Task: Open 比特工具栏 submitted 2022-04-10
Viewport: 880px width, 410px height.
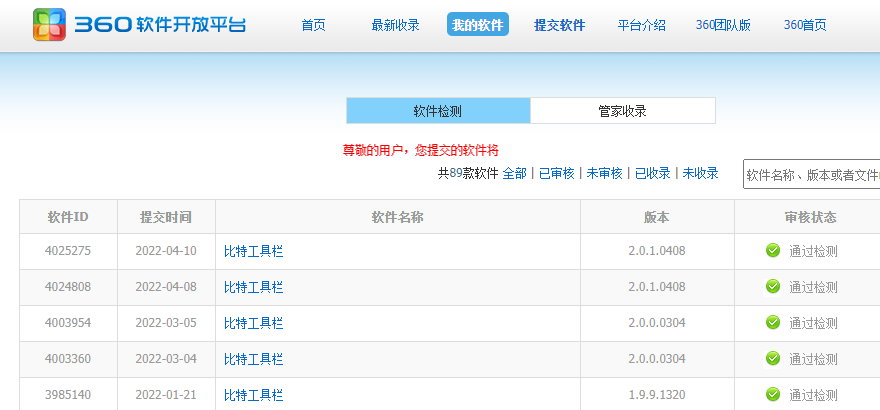Action: [254, 251]
